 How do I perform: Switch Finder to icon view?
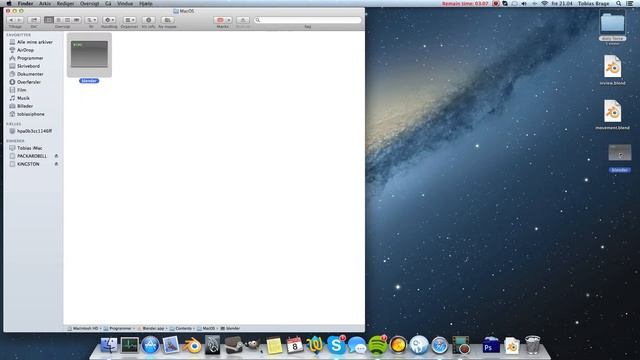(x=49, y=20)
